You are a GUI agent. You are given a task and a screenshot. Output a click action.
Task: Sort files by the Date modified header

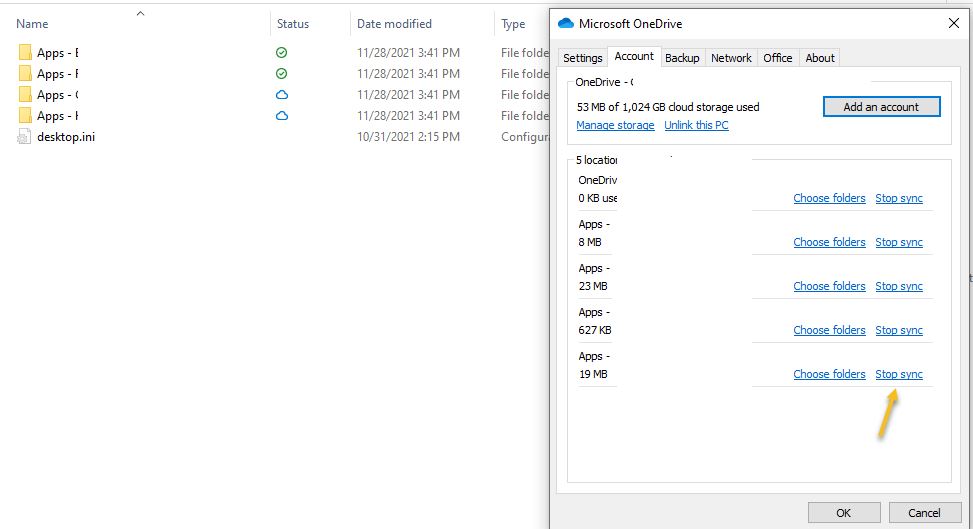click(395, 24)
